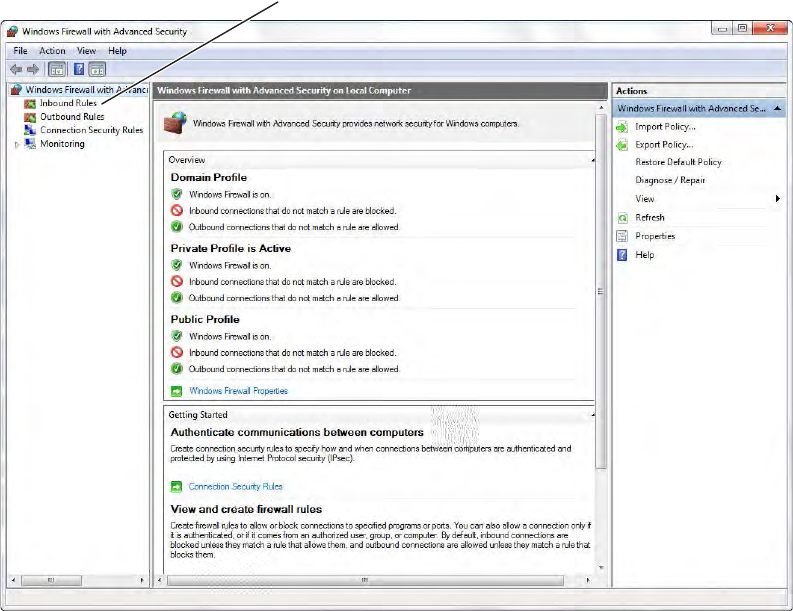Select Monitoring in the tree

tap(62, 144)
